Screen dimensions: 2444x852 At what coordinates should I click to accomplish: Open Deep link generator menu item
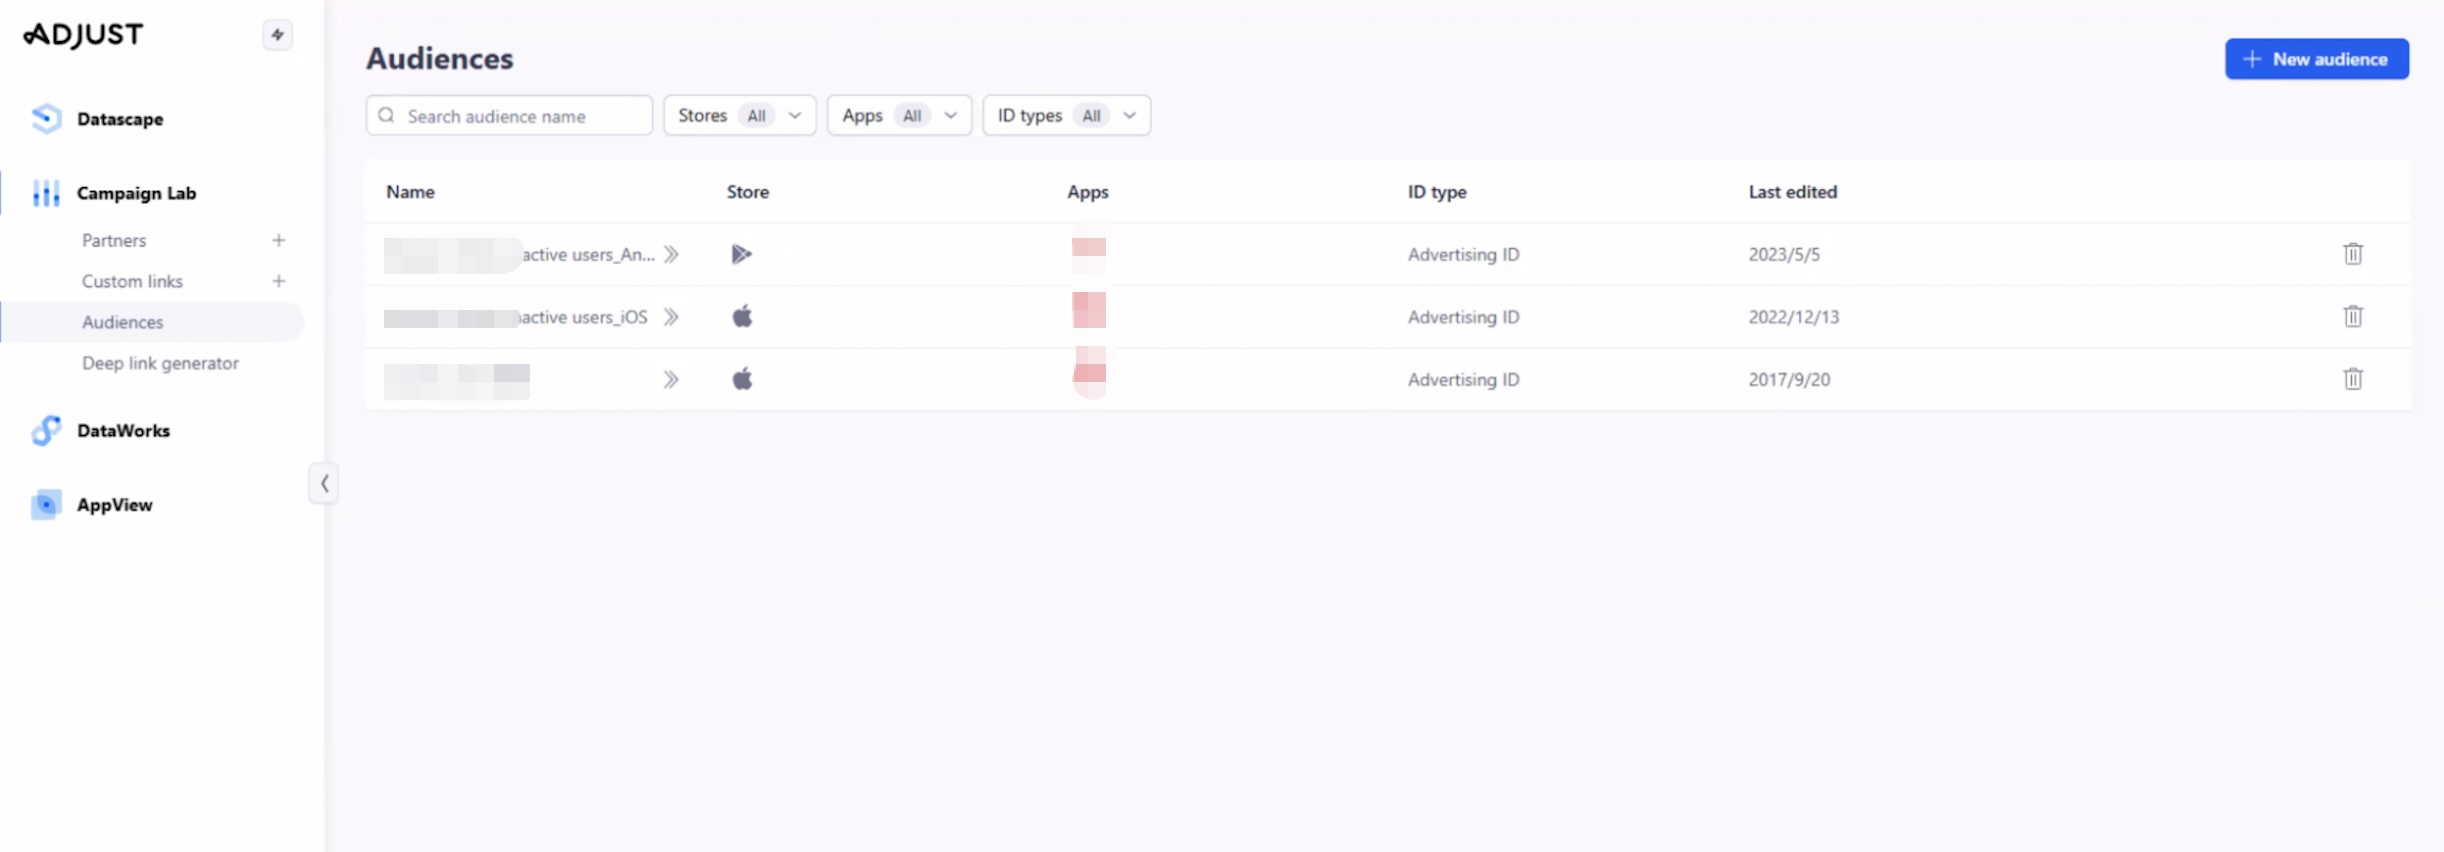tap(160, 363)
